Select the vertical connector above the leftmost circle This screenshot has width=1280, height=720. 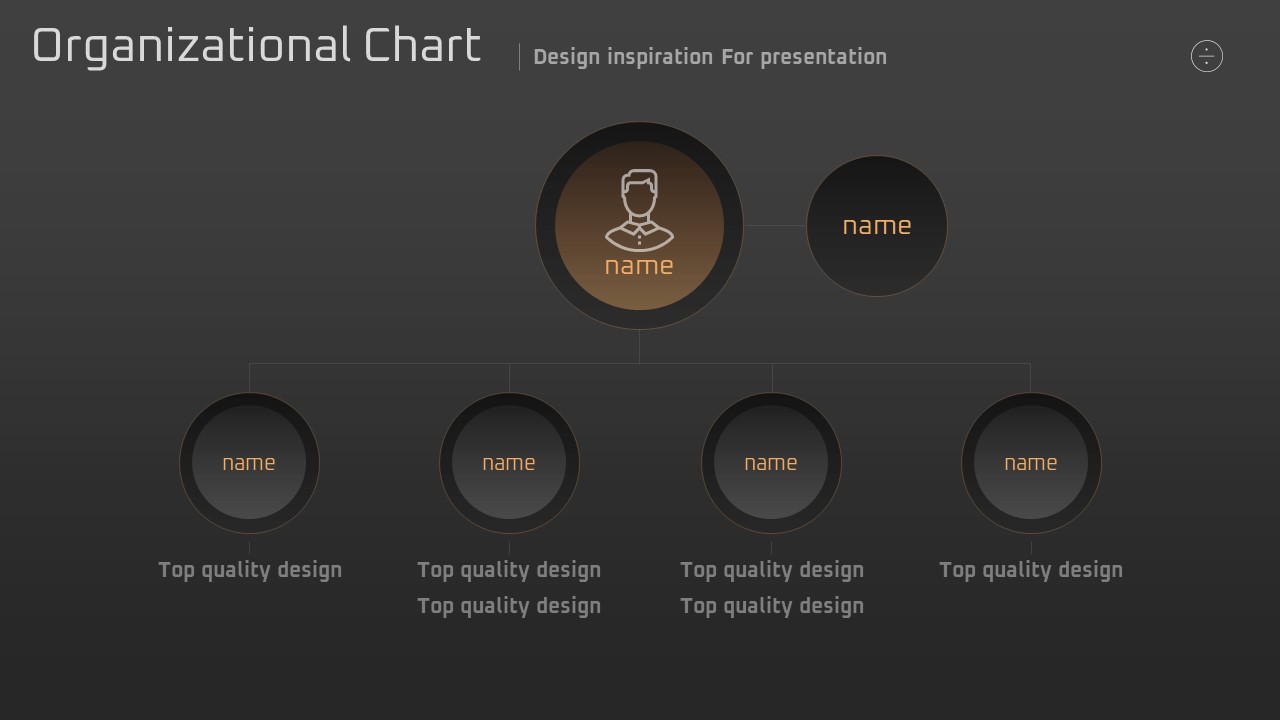(x=249, y=378)
